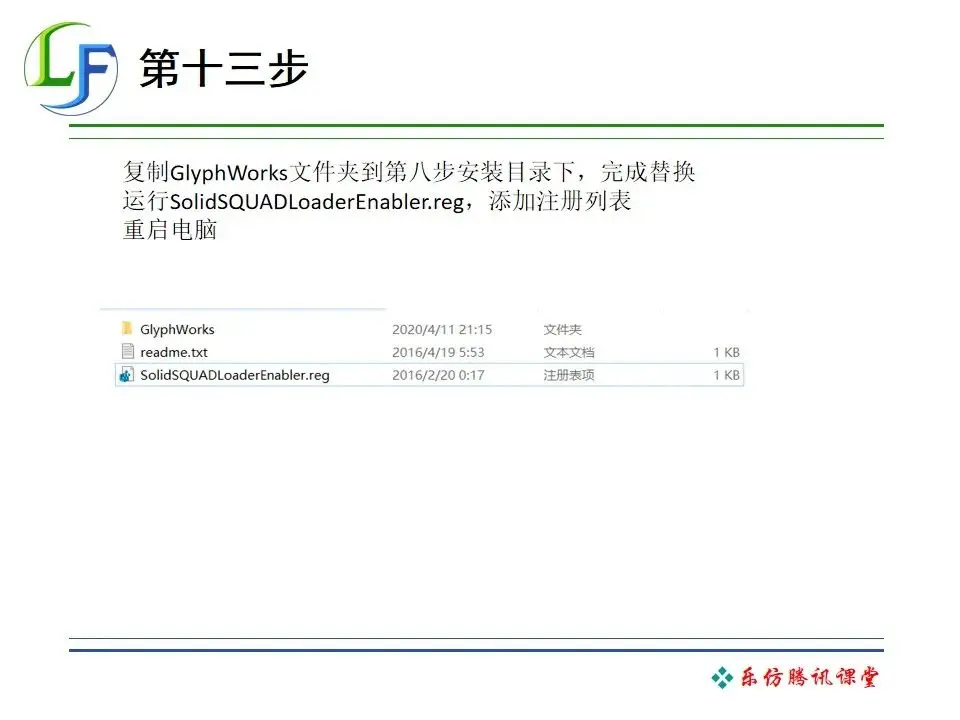Click the date 2016/2/20 0:17
The width and height of the screenshot is (960, 720).
(438, 375)
